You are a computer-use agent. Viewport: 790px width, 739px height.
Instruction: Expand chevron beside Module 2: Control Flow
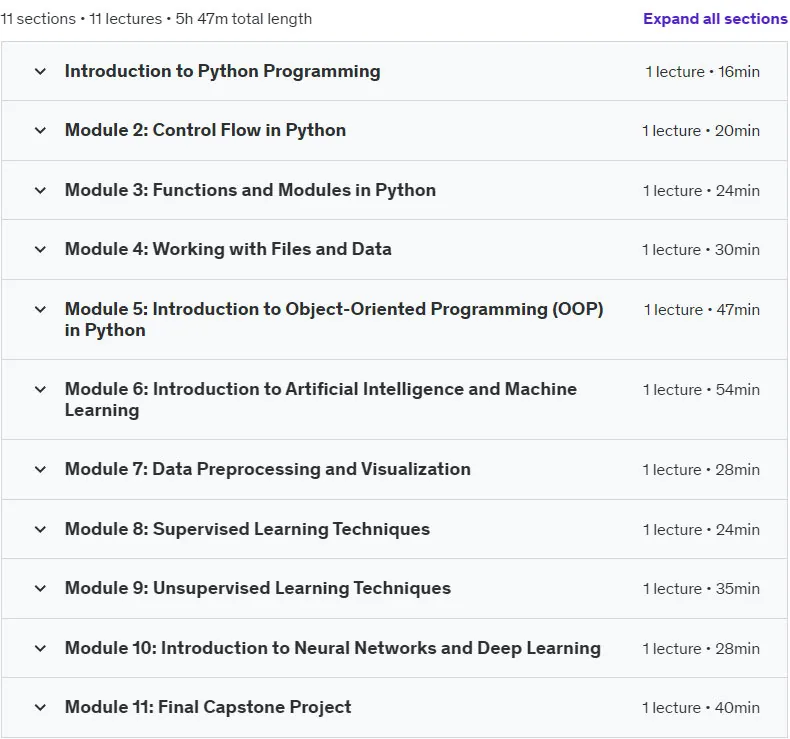click(x=40, y=130)
